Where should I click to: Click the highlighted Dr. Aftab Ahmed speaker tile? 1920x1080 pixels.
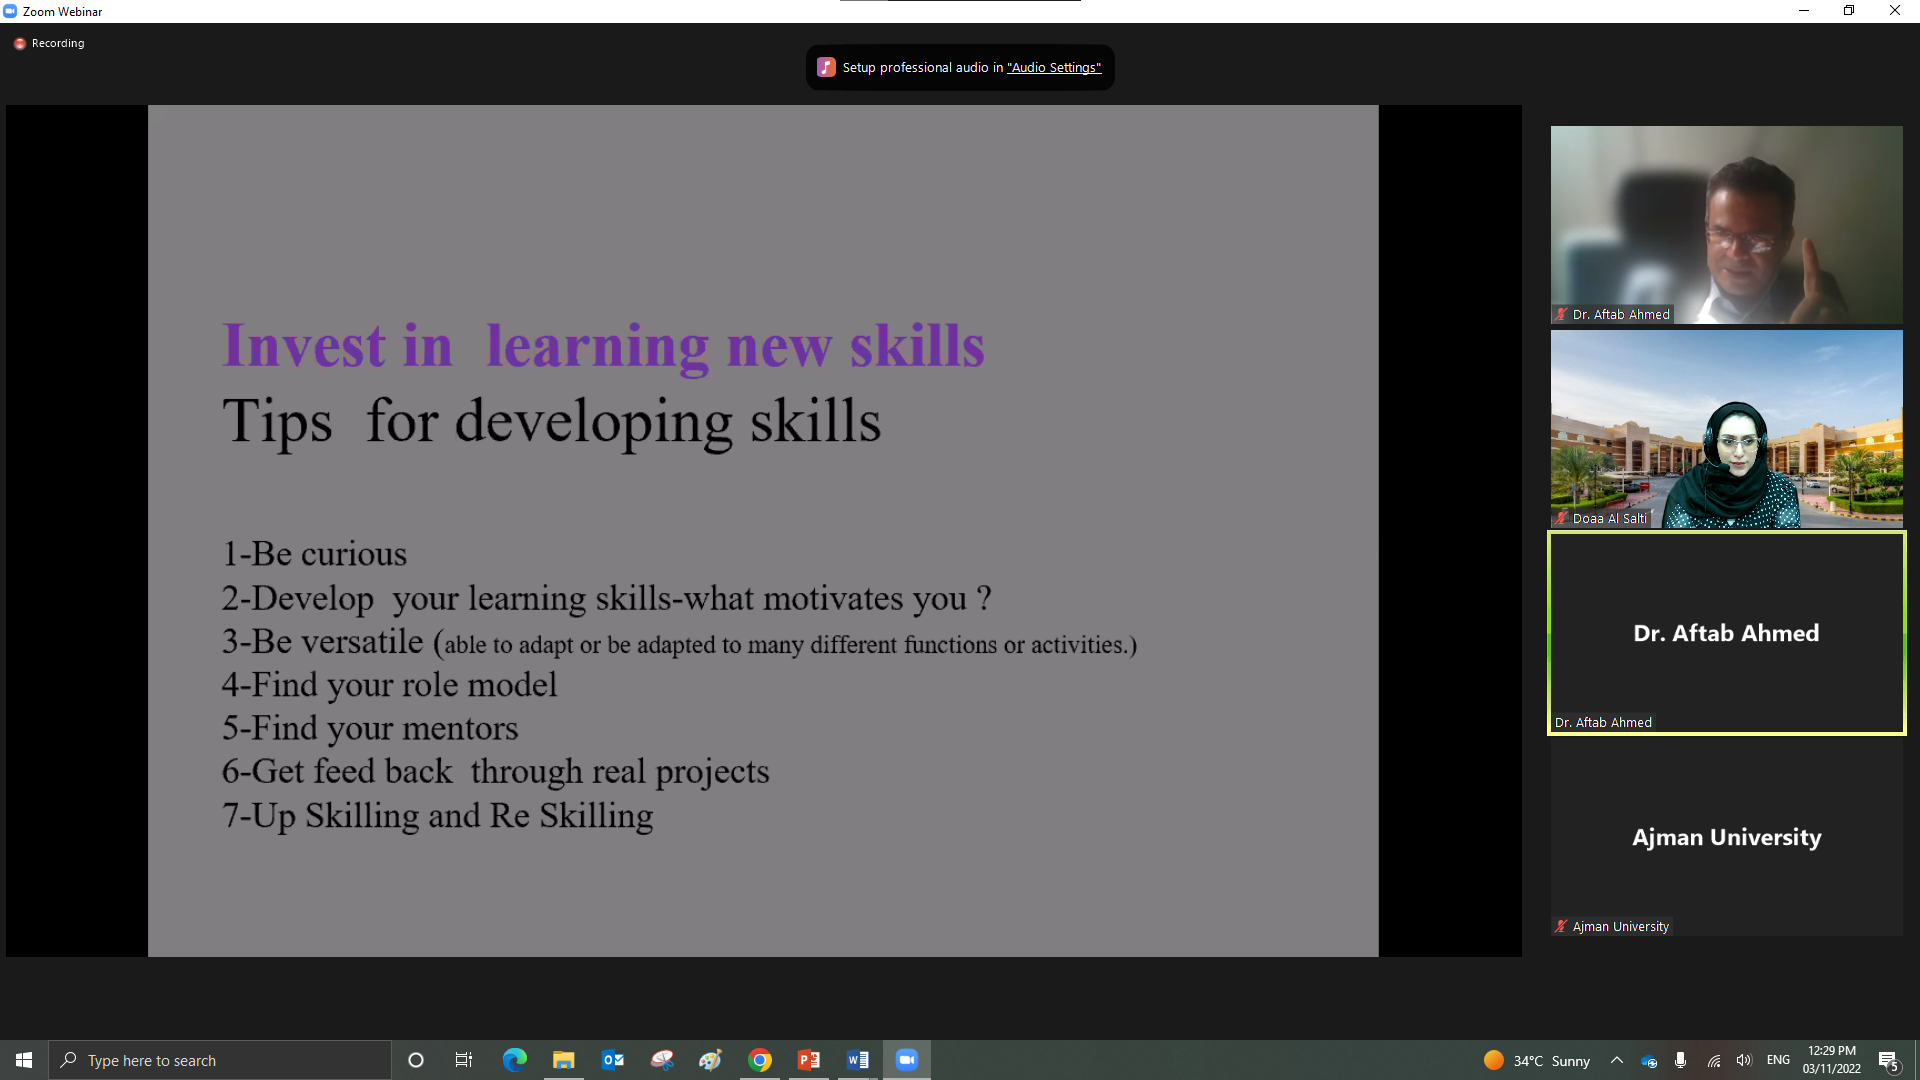[1726, 633]
